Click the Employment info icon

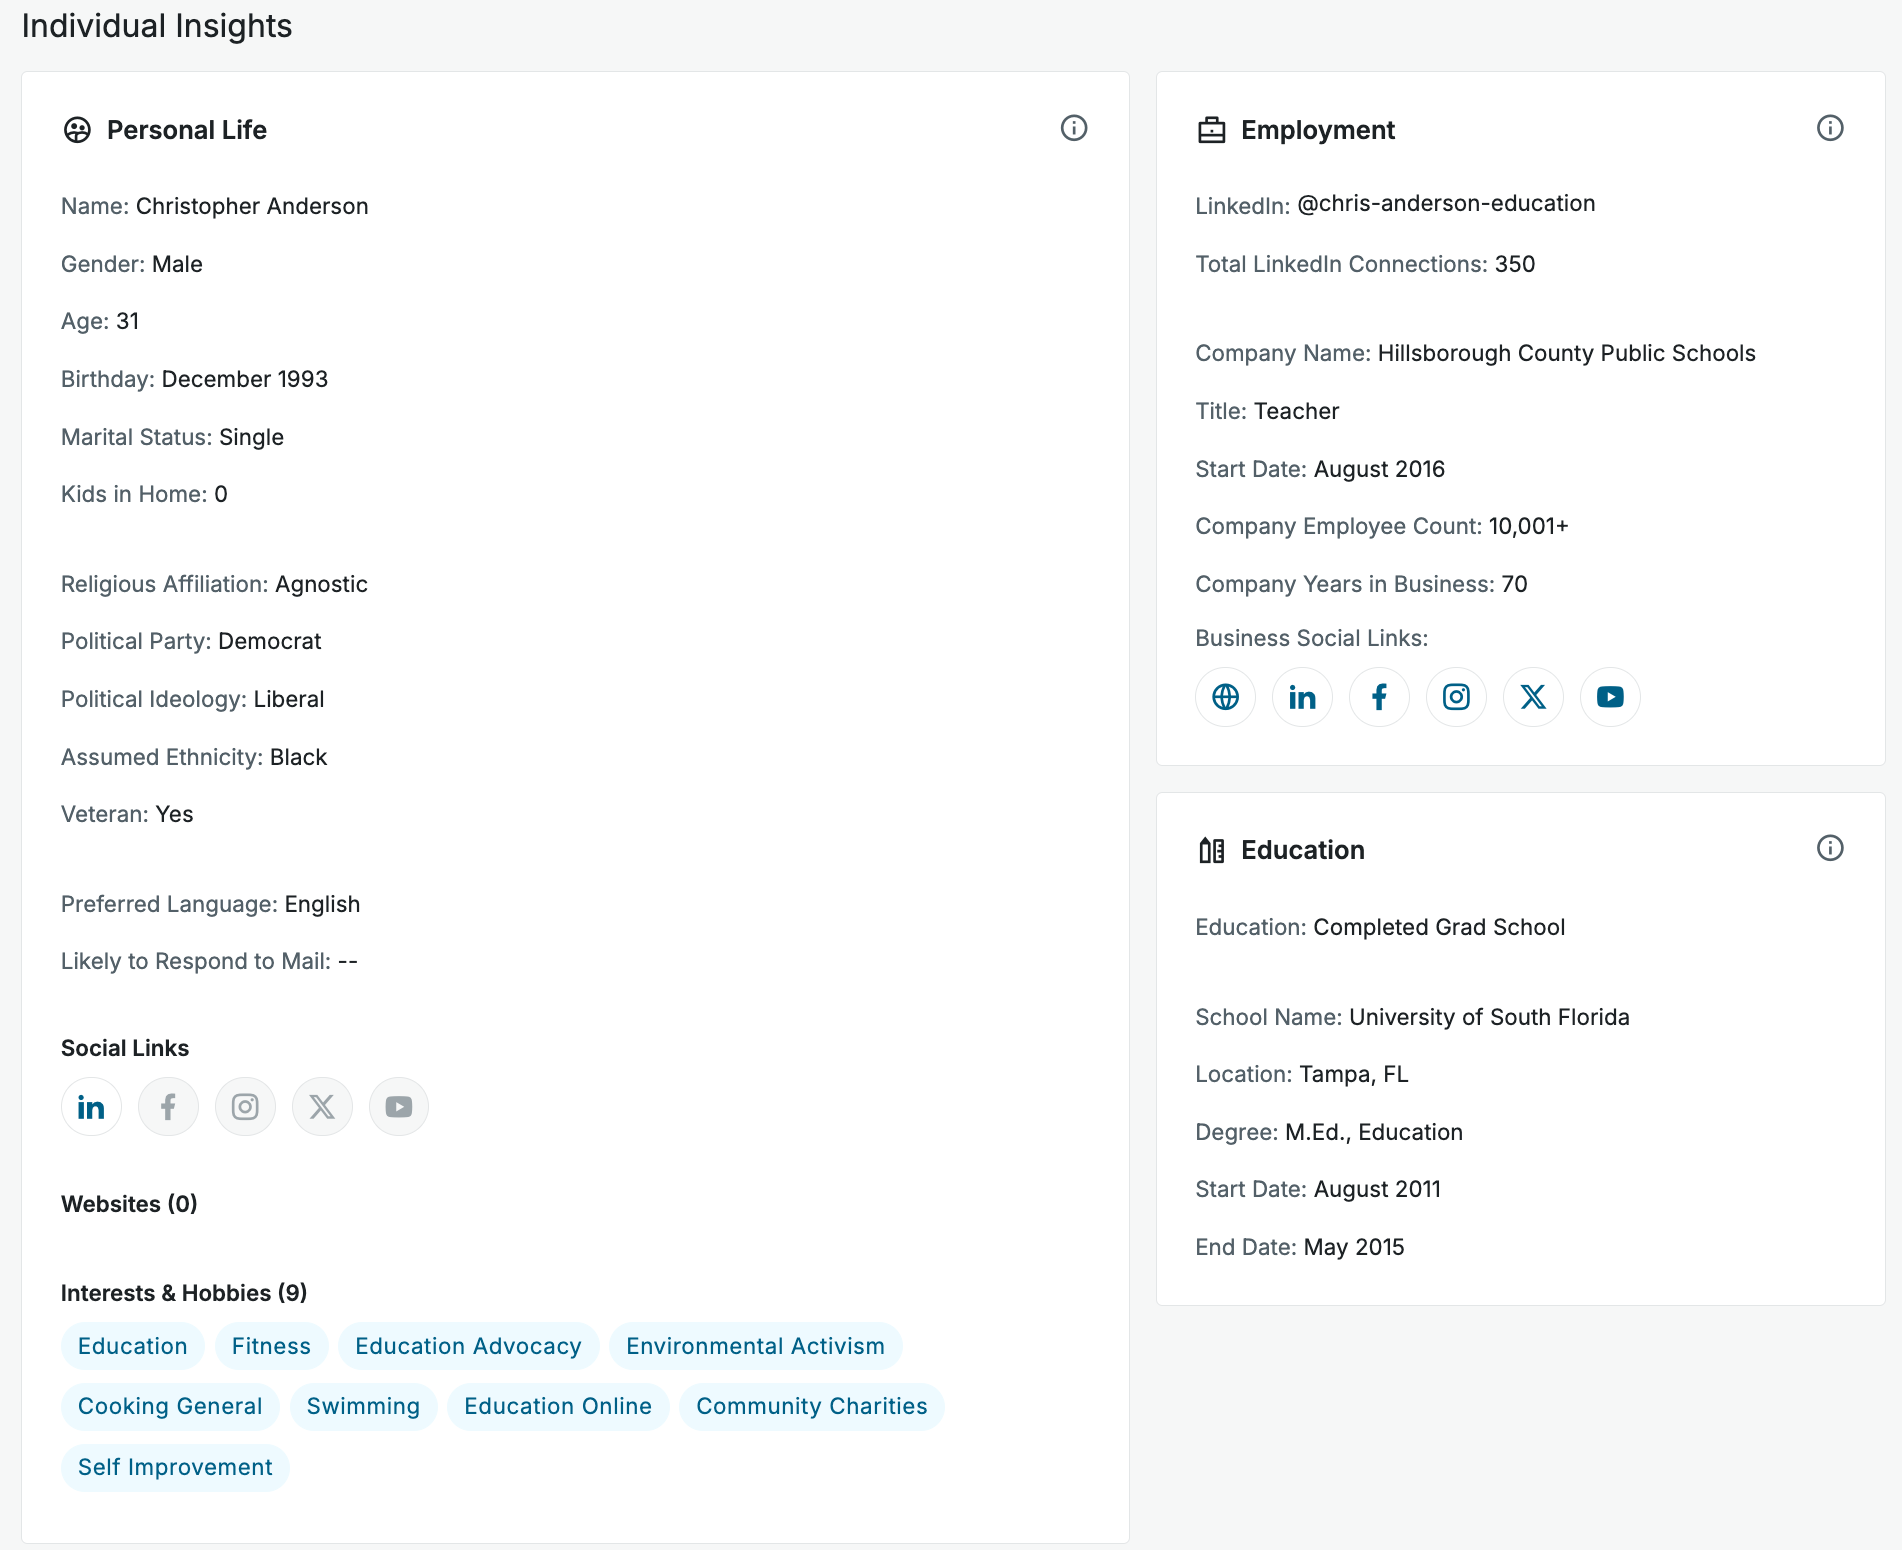(x=1830, y=128)
